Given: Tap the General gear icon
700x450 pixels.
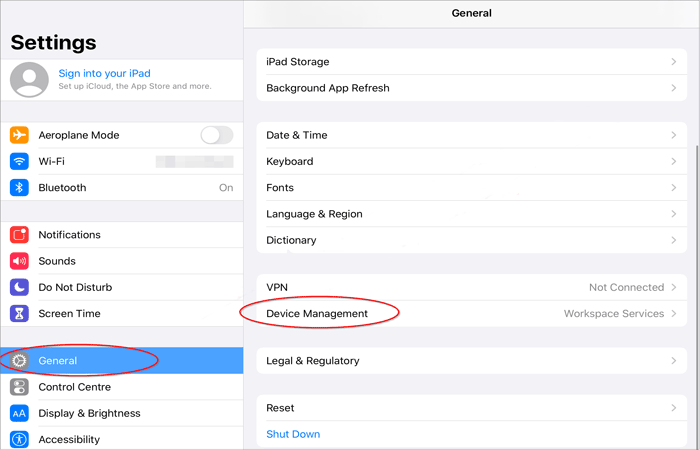Looking at the screenshot, I should (x=19, y=360).
